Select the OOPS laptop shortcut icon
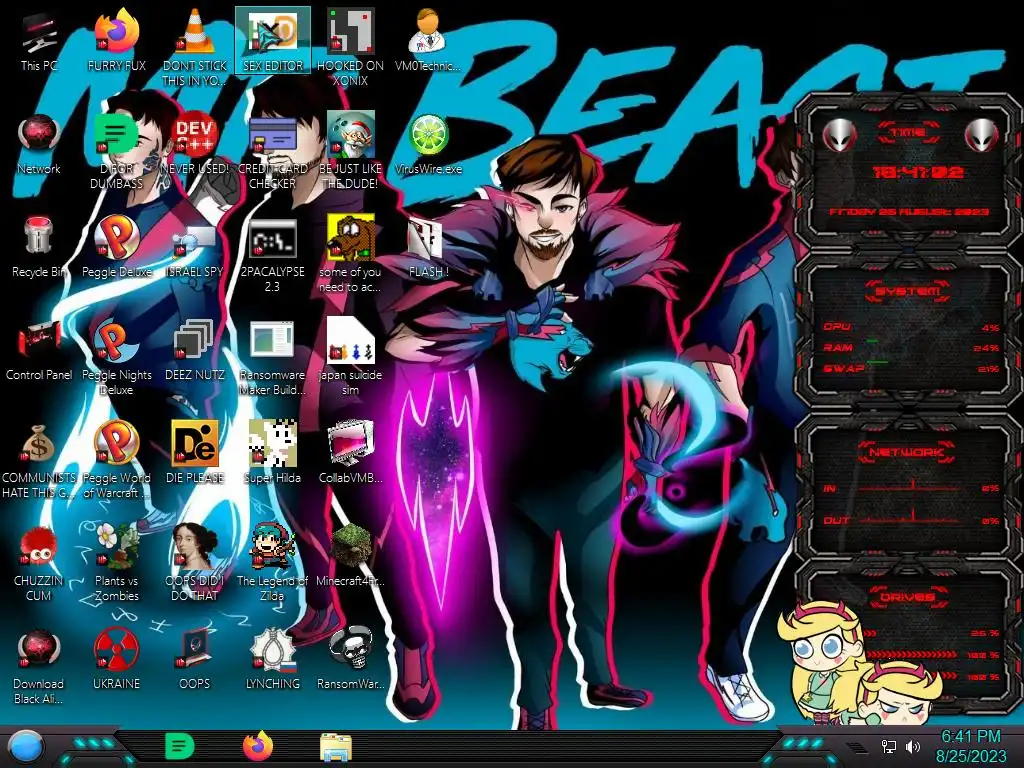This screenshot has height=768, width=1024. tap(194, 659)
